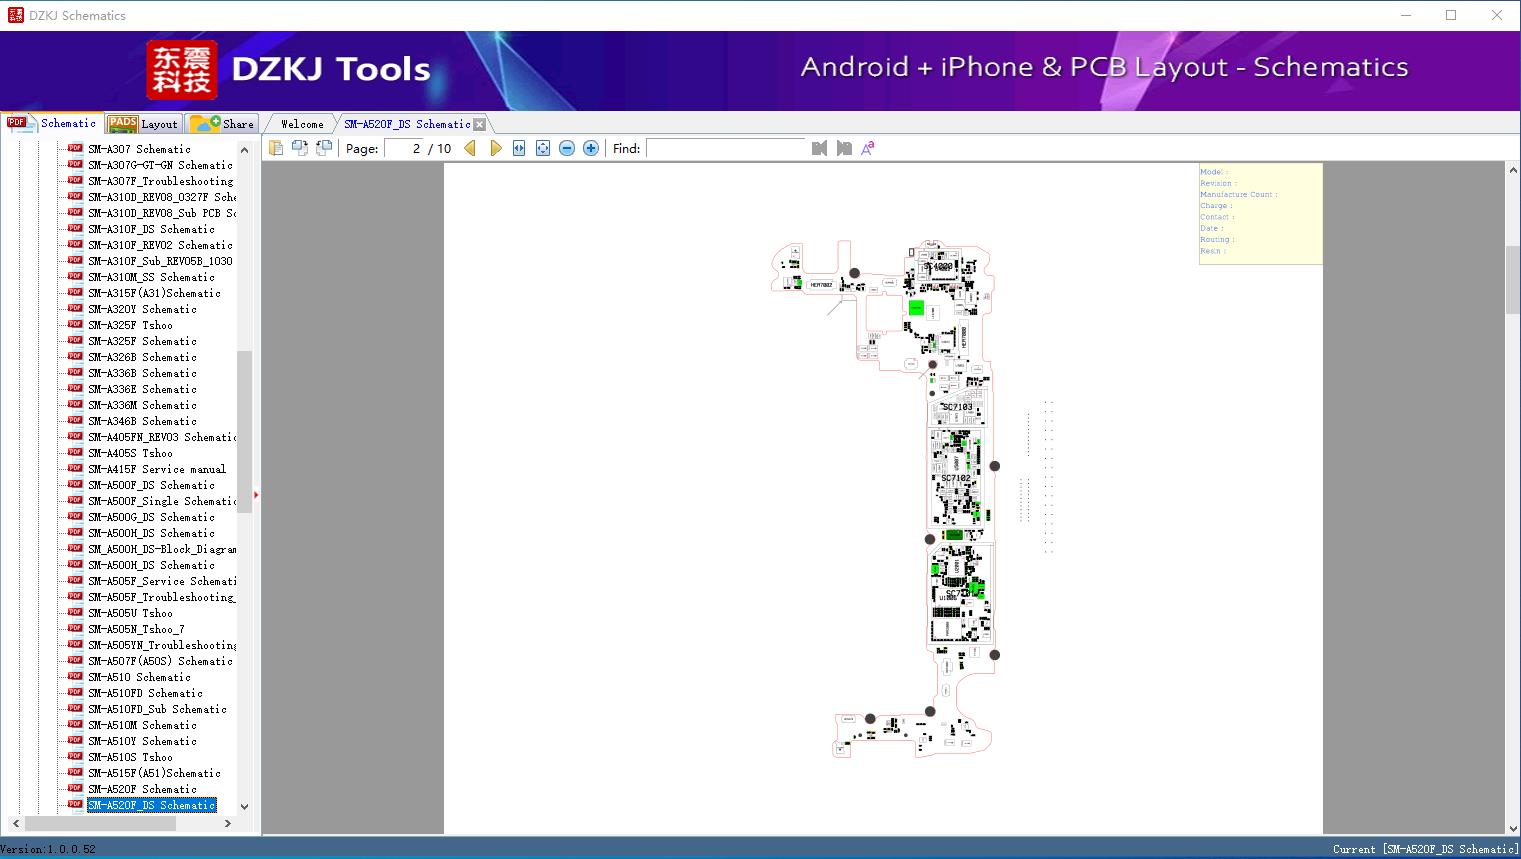This screenshot has width=1521, height=859.
Task: Select SM_A500H_DS-Block_Diagram entry
Action: tap(162, 549)
